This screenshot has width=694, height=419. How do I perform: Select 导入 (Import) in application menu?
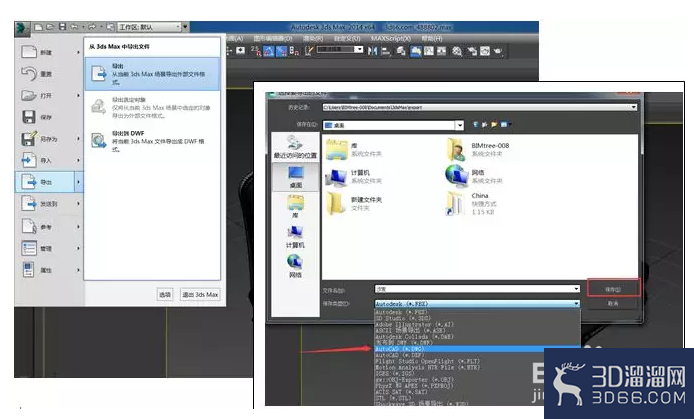point(48,160)
